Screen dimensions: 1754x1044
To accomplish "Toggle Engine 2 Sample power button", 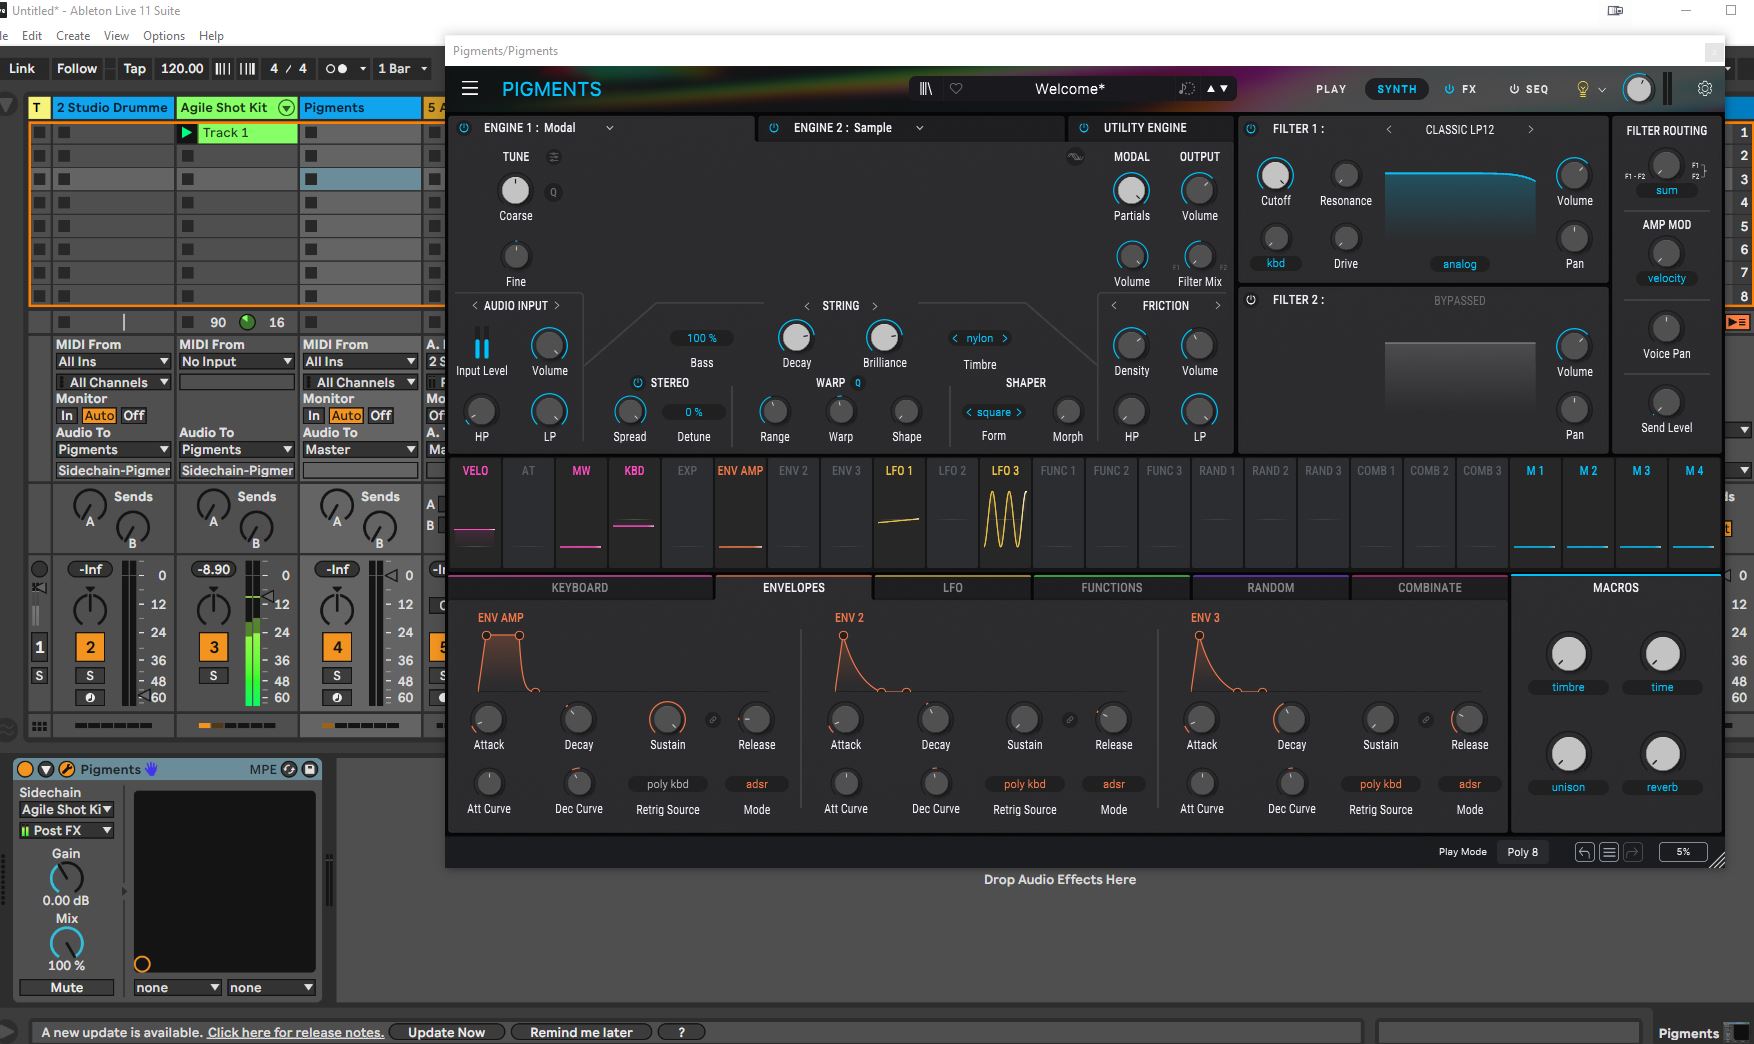I will click(774, 128).
